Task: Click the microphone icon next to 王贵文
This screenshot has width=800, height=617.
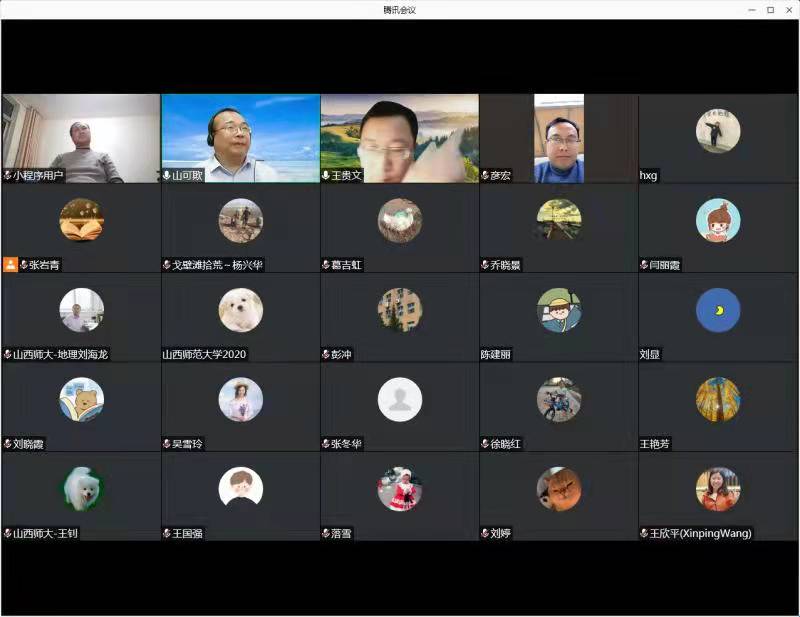Action: [x=326, y=175]
